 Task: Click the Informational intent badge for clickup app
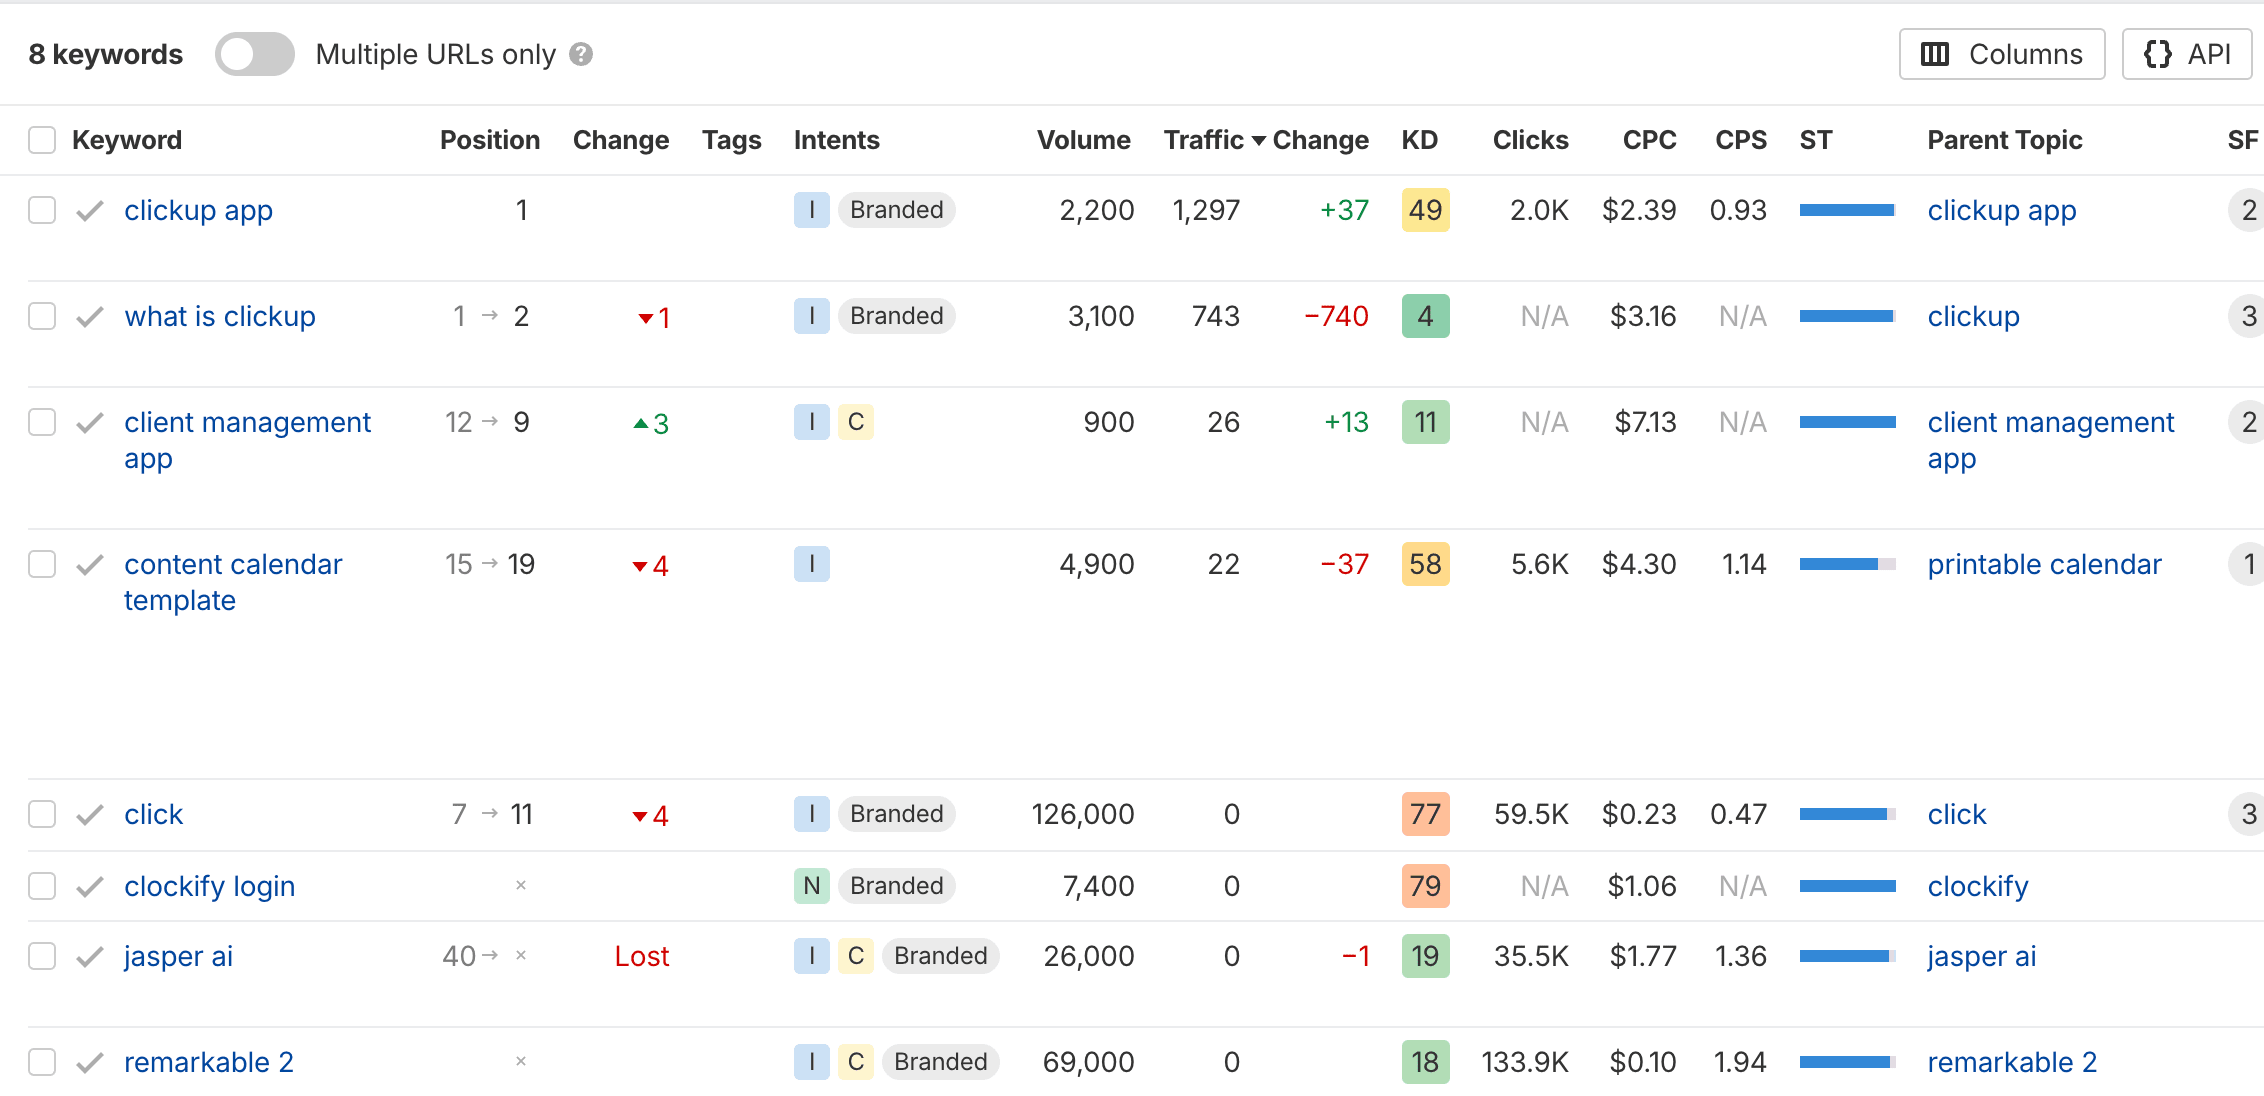point(811,210)
